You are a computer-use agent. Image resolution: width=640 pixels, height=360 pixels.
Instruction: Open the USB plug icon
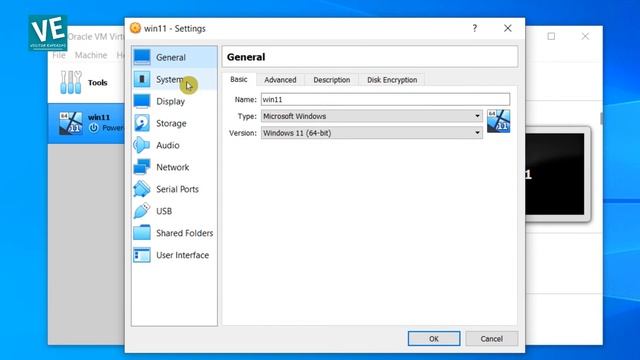coord(142,211)
